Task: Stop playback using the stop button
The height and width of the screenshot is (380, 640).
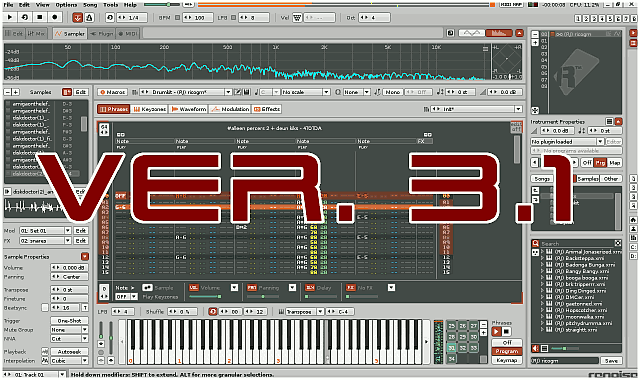Action: (40, 17)
